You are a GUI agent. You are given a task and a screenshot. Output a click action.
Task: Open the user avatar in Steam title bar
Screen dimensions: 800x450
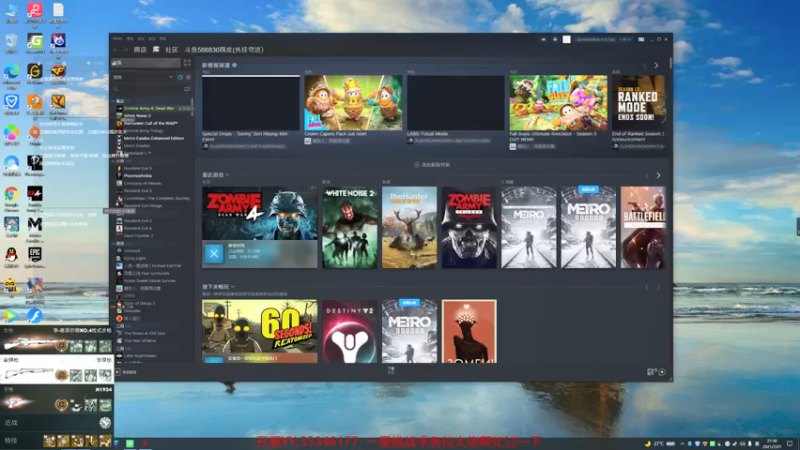(x=566, y=39)
